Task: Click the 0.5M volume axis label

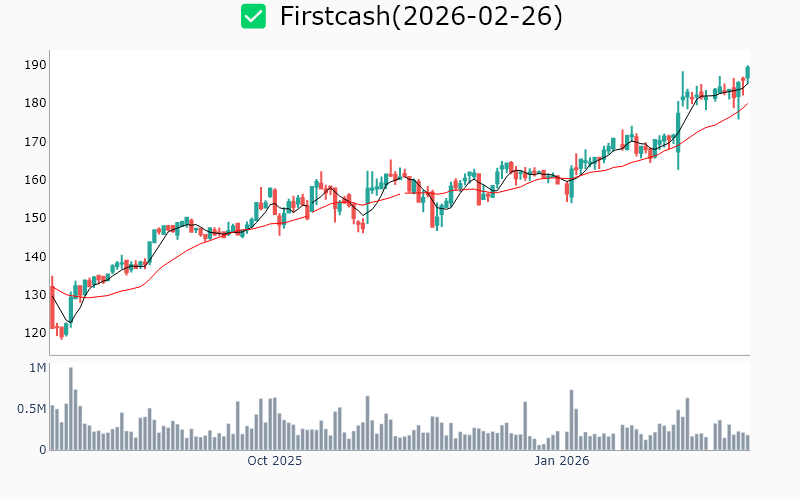Action: [x=31, y=409]
